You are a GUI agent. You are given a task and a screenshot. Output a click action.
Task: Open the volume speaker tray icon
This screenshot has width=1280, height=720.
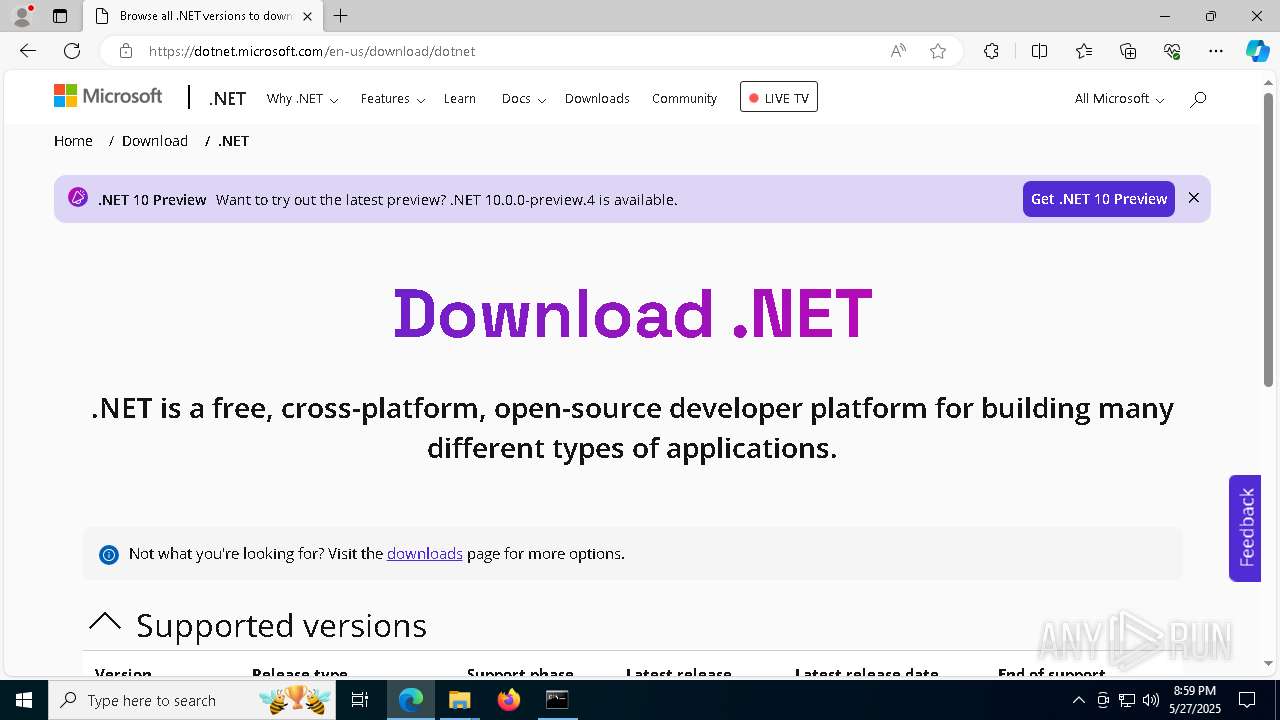click(1151, 700)
